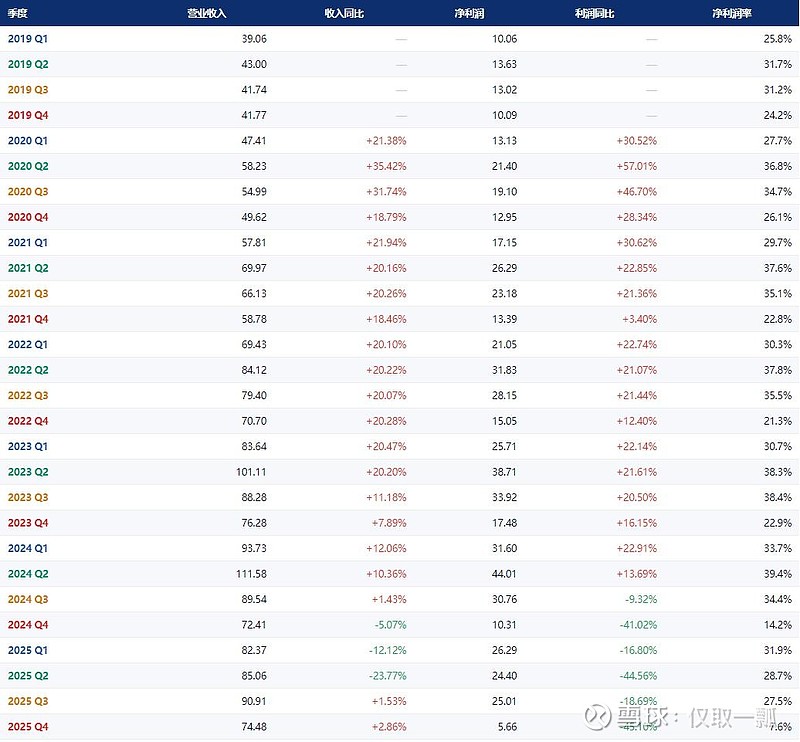Click the 2021 Q3 quarter label

(x=28, y=294)
